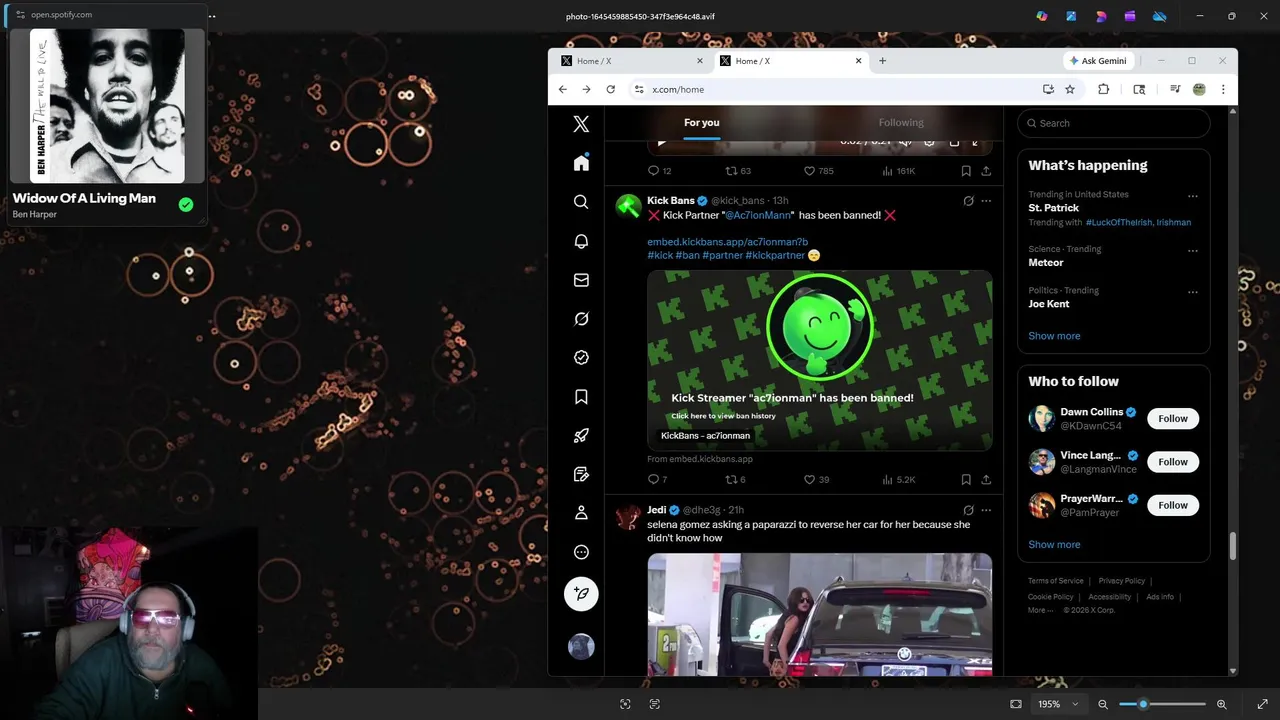Screen dimensions: 1280x720
Task: Open the Selena Gomez video thumbnail
Action: coord(820,615)
